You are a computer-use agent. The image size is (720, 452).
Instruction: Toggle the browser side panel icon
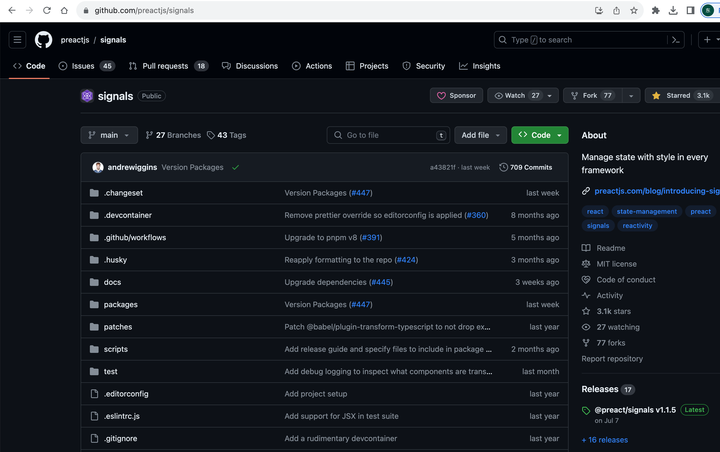[x=690, y=11]
